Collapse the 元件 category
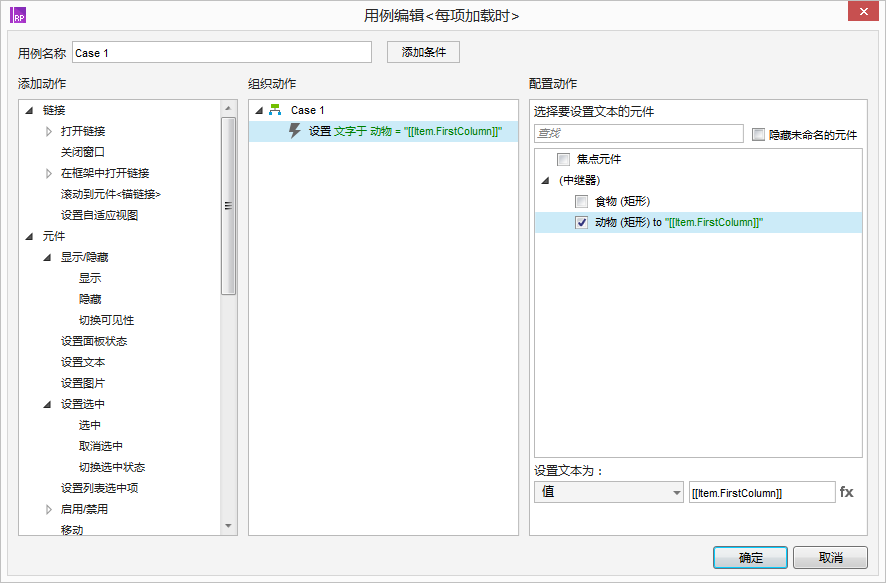Viewport: 886px width, 583px height. pyautogui.click(x=29, y=236)
